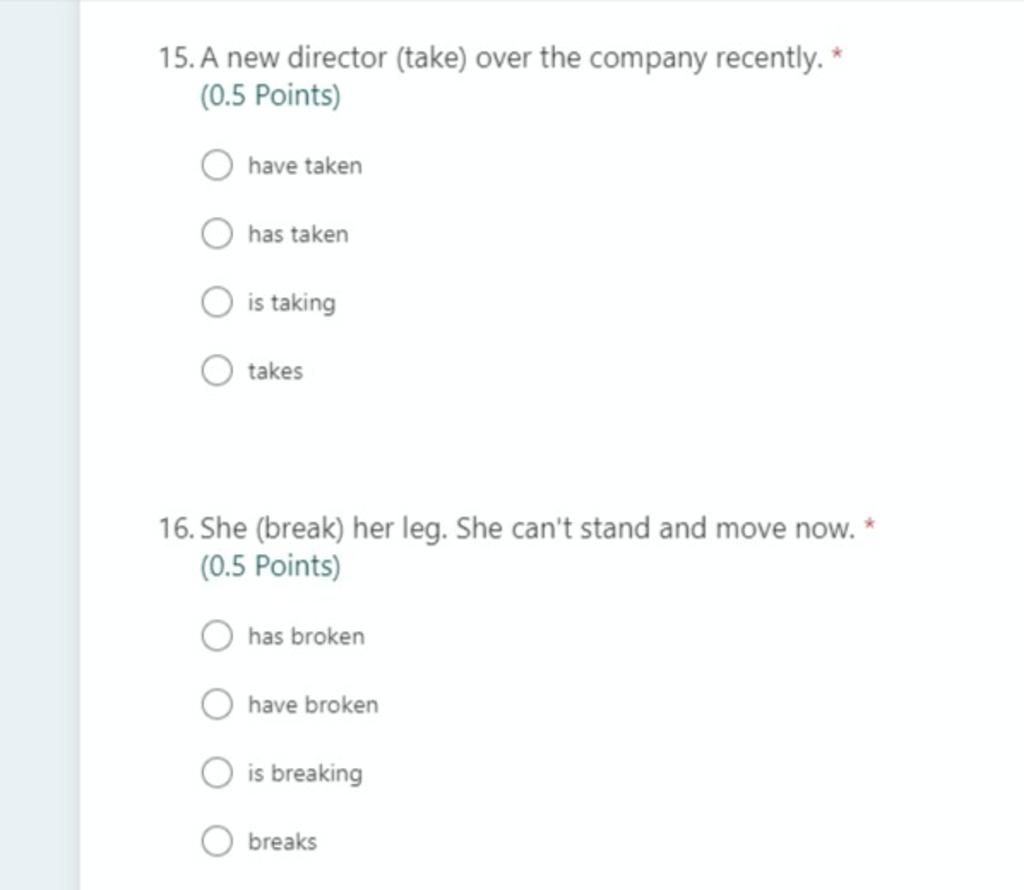
Task: Click question 16 text about broken leg
Action: click(x=527, y=529)
